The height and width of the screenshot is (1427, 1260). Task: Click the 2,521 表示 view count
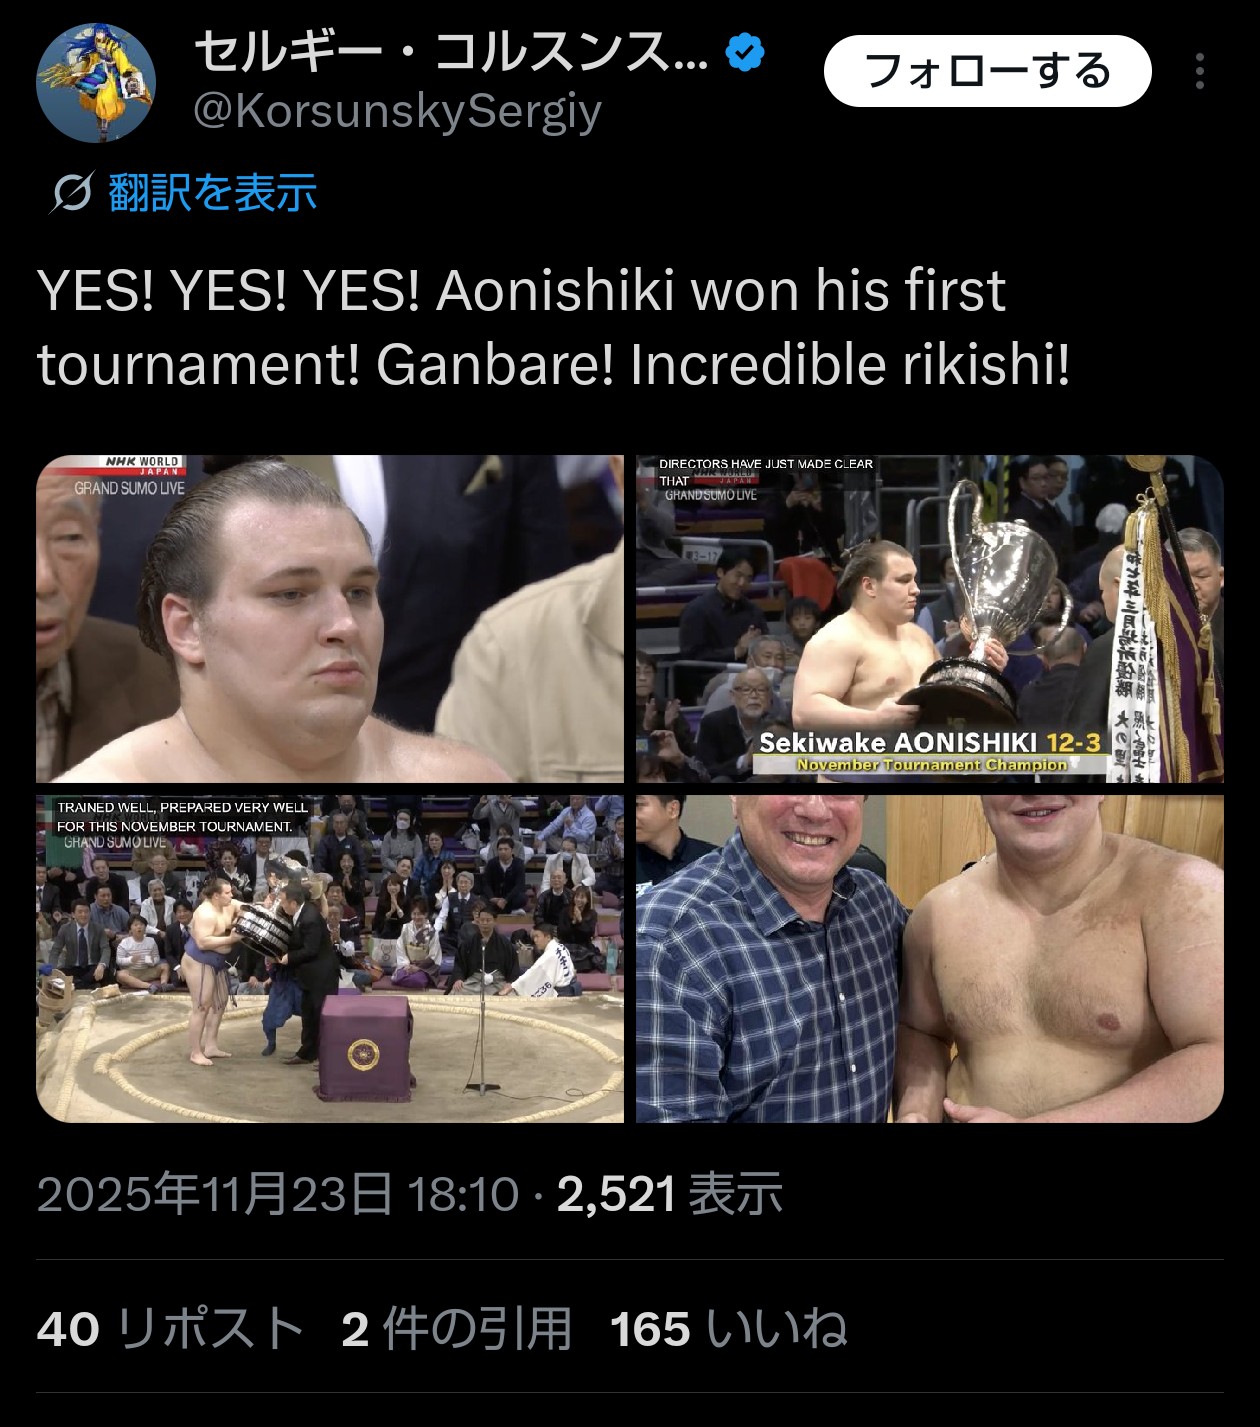tap(669, 1194)
